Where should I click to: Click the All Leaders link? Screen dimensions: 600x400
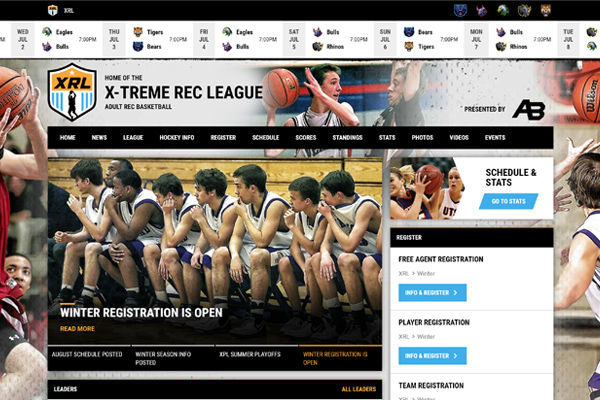click(x=358, y=389)
